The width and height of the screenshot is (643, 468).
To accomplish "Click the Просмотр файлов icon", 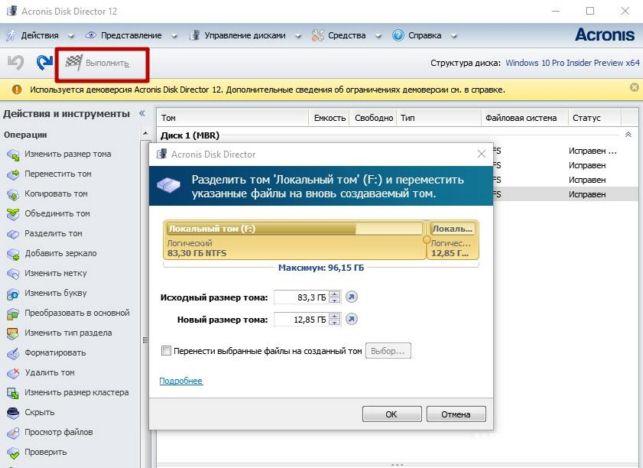I will [13, 432].
